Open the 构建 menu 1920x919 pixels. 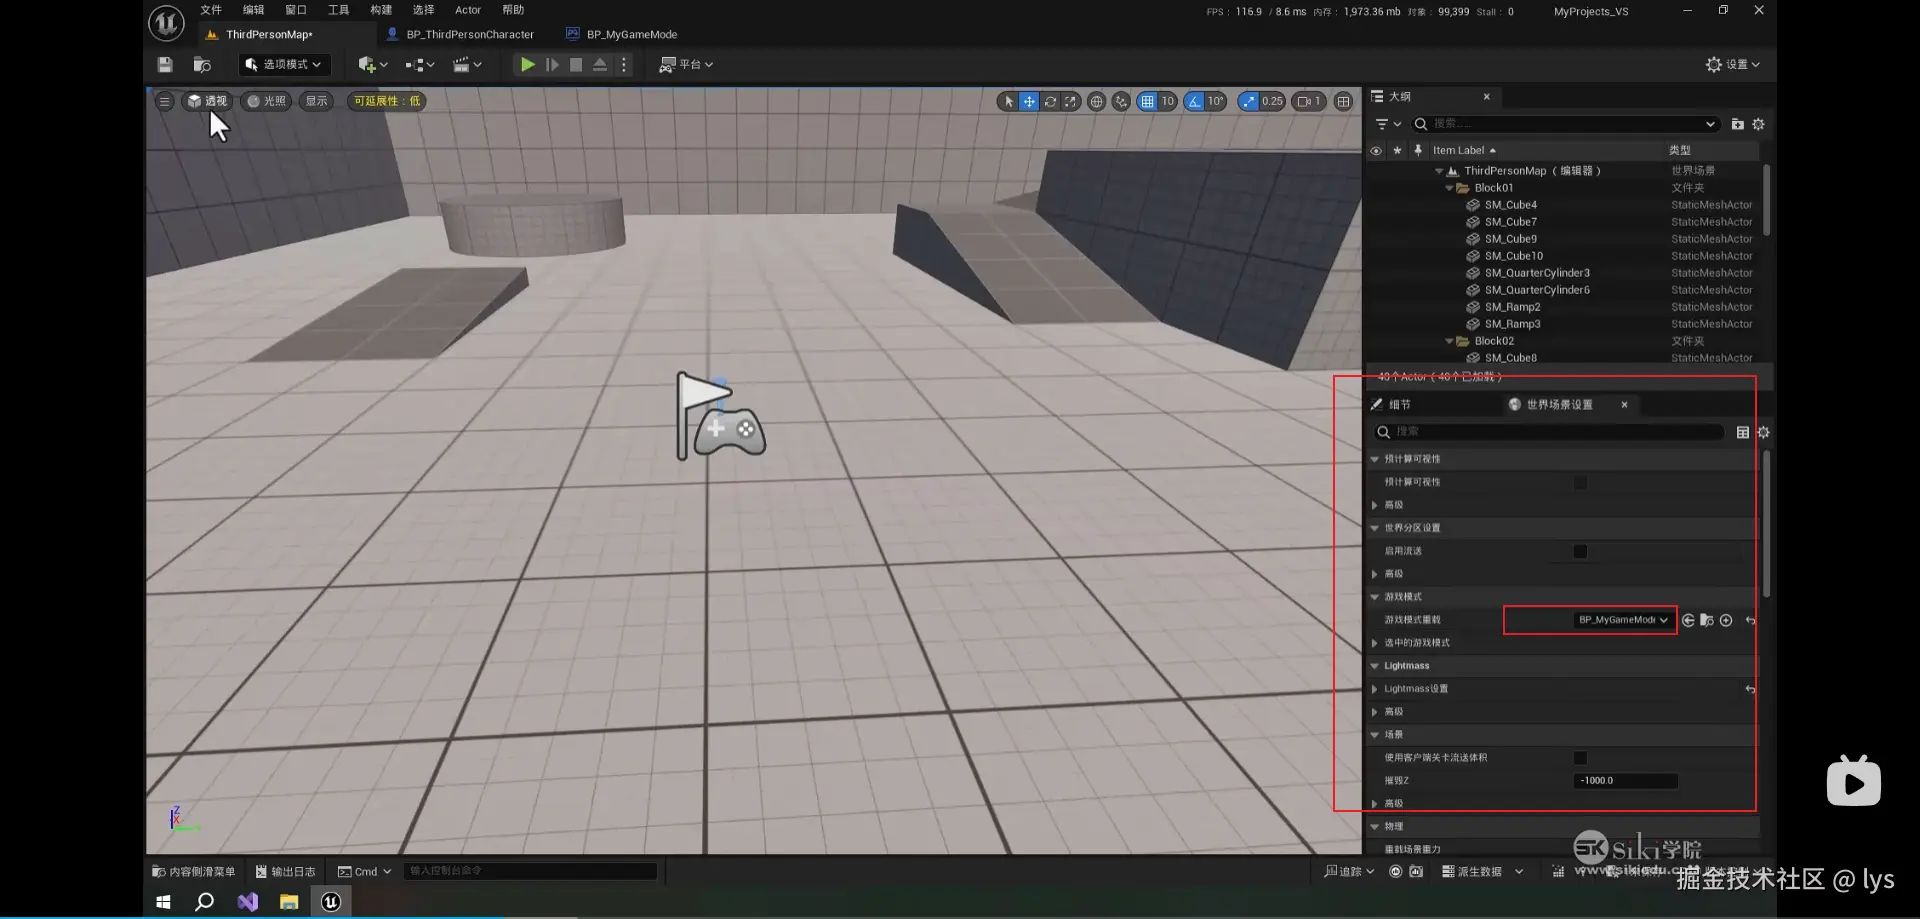381,10
